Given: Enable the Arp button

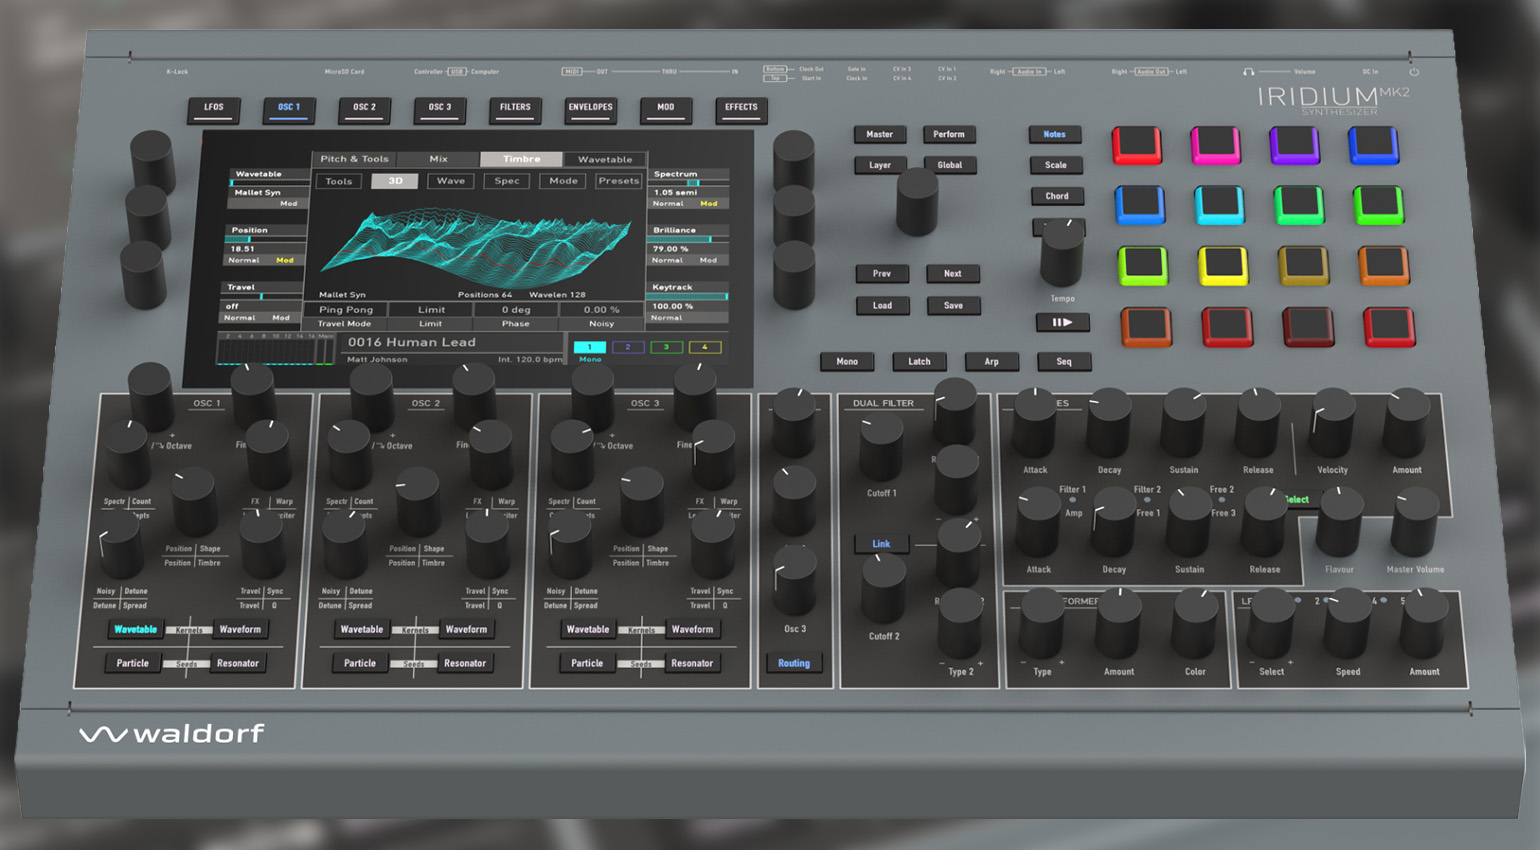Looking at the screenshot, I should [991, 362].
